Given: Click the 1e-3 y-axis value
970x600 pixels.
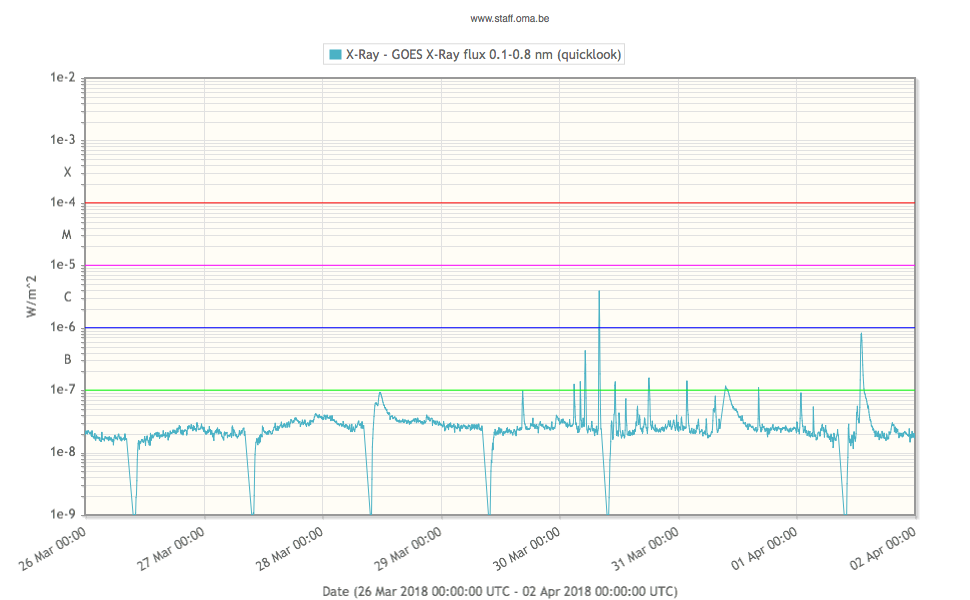Looking at the screenshot, I should (x=62, y=140).
